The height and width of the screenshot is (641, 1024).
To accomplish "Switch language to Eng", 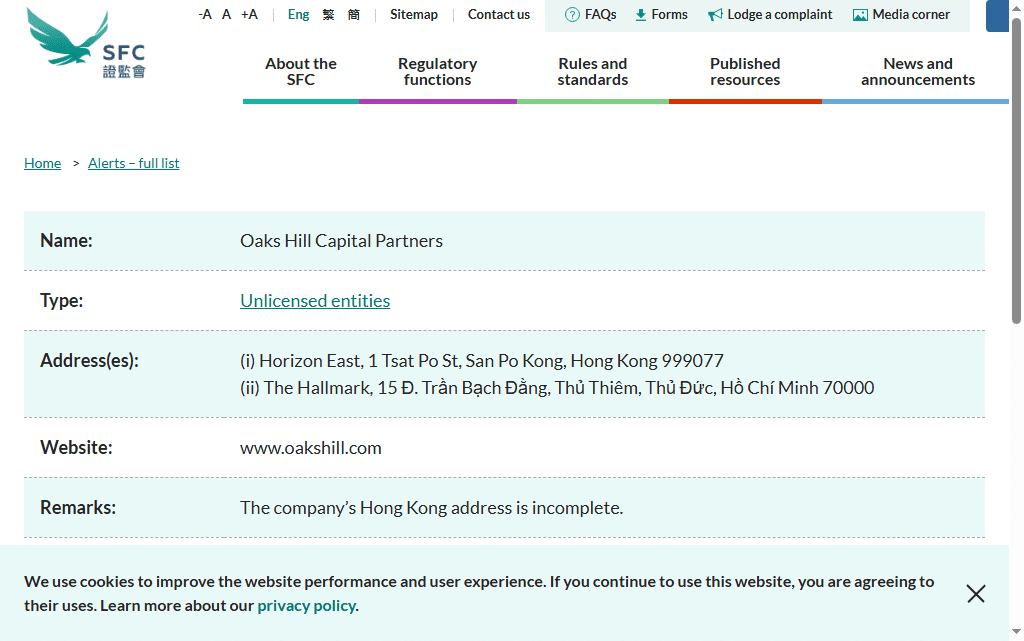I will pos(298,14).
